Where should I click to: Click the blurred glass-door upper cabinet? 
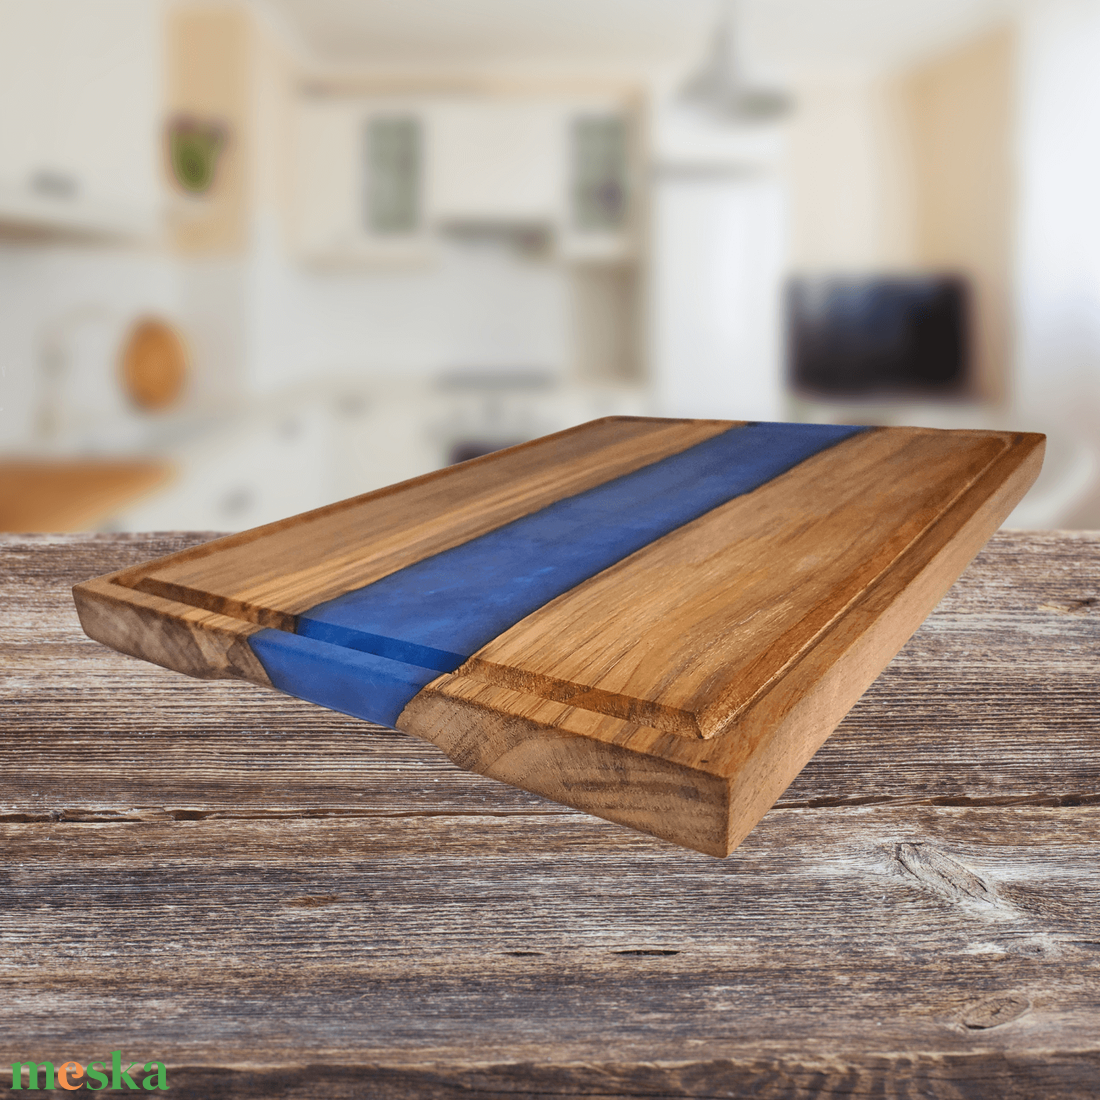point(392,175)
